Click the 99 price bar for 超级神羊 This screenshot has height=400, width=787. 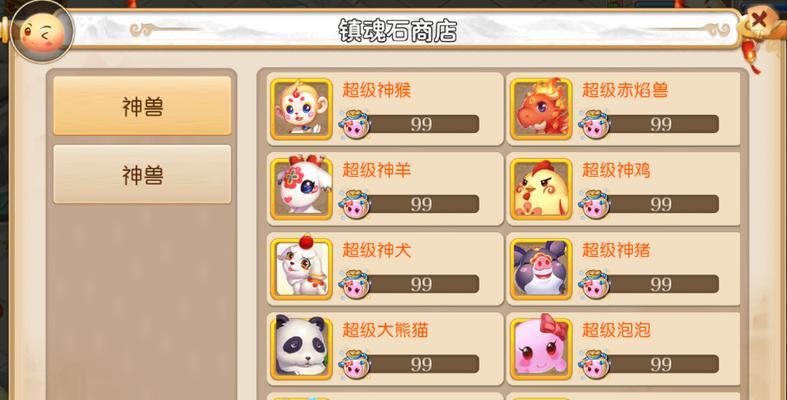click(422, 204)
